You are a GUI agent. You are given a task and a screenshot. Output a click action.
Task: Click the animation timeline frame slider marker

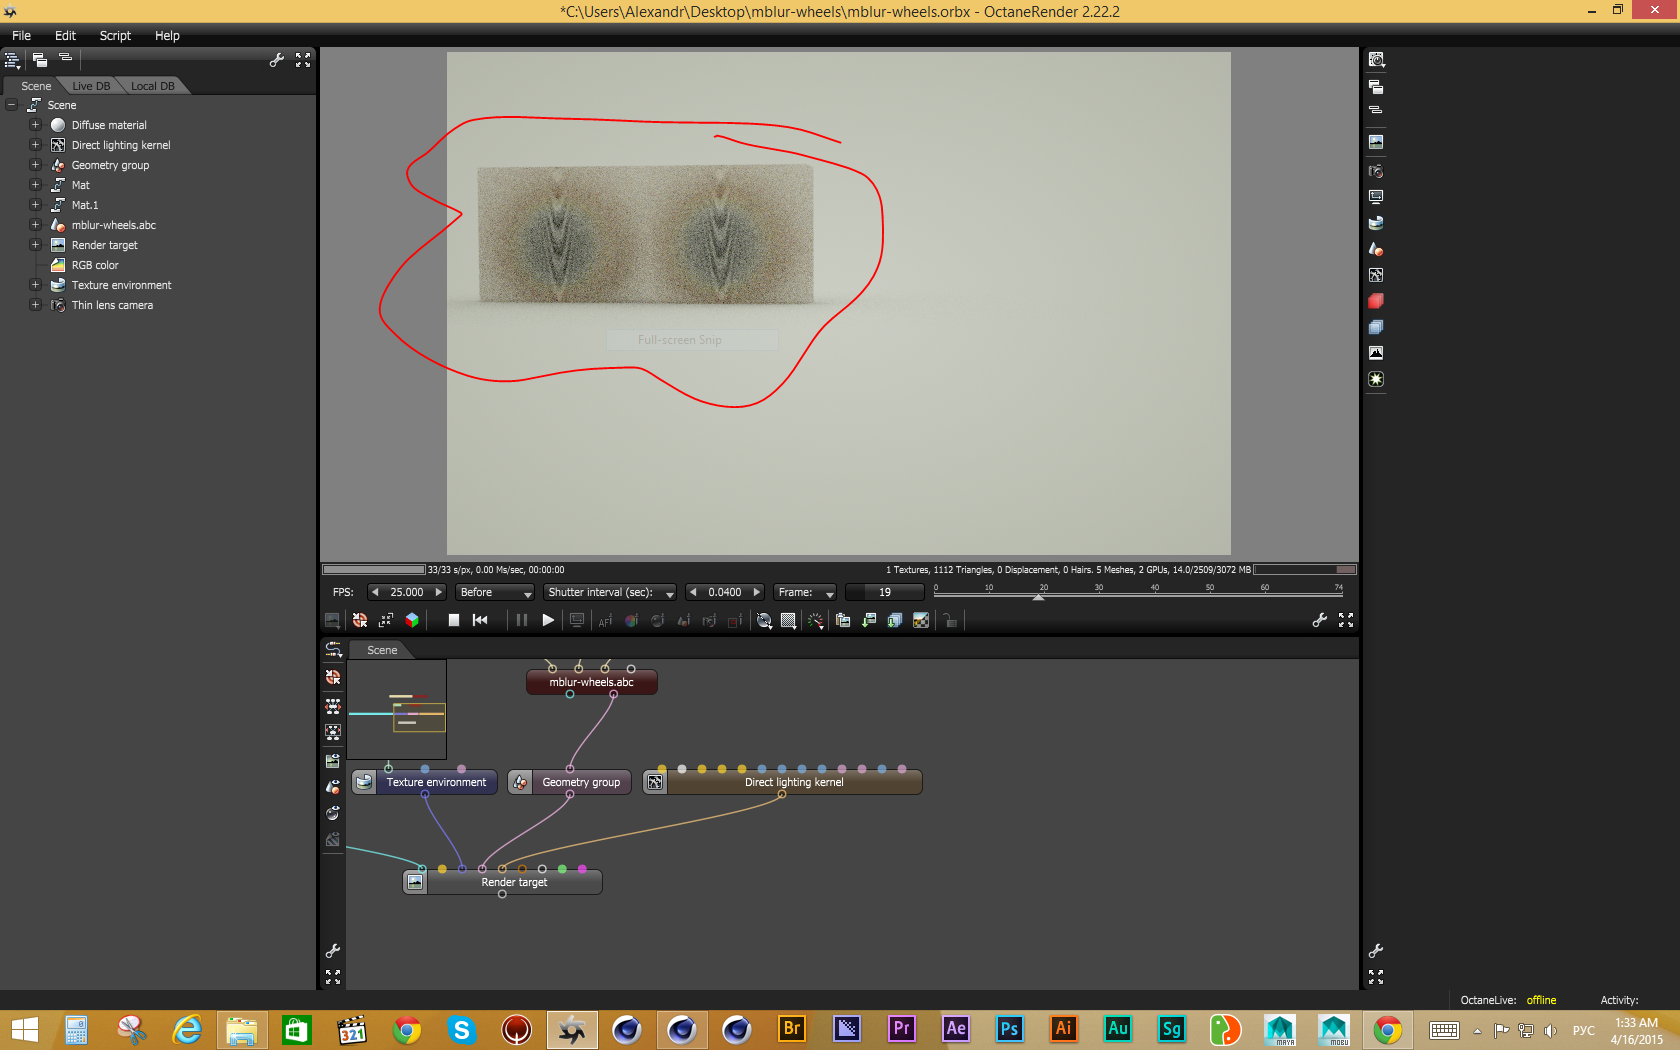tap(1038, 597)
